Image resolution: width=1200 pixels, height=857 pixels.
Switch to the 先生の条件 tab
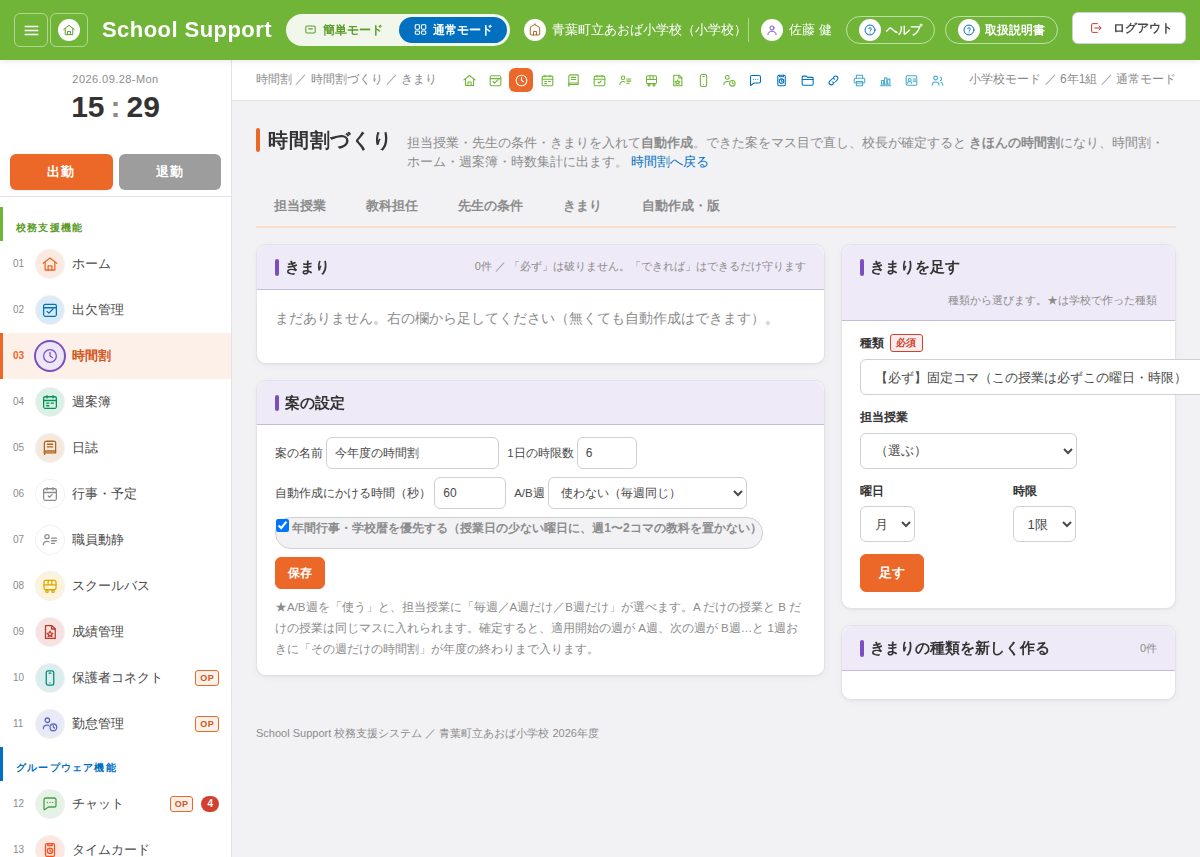click(x=490, y=206)
